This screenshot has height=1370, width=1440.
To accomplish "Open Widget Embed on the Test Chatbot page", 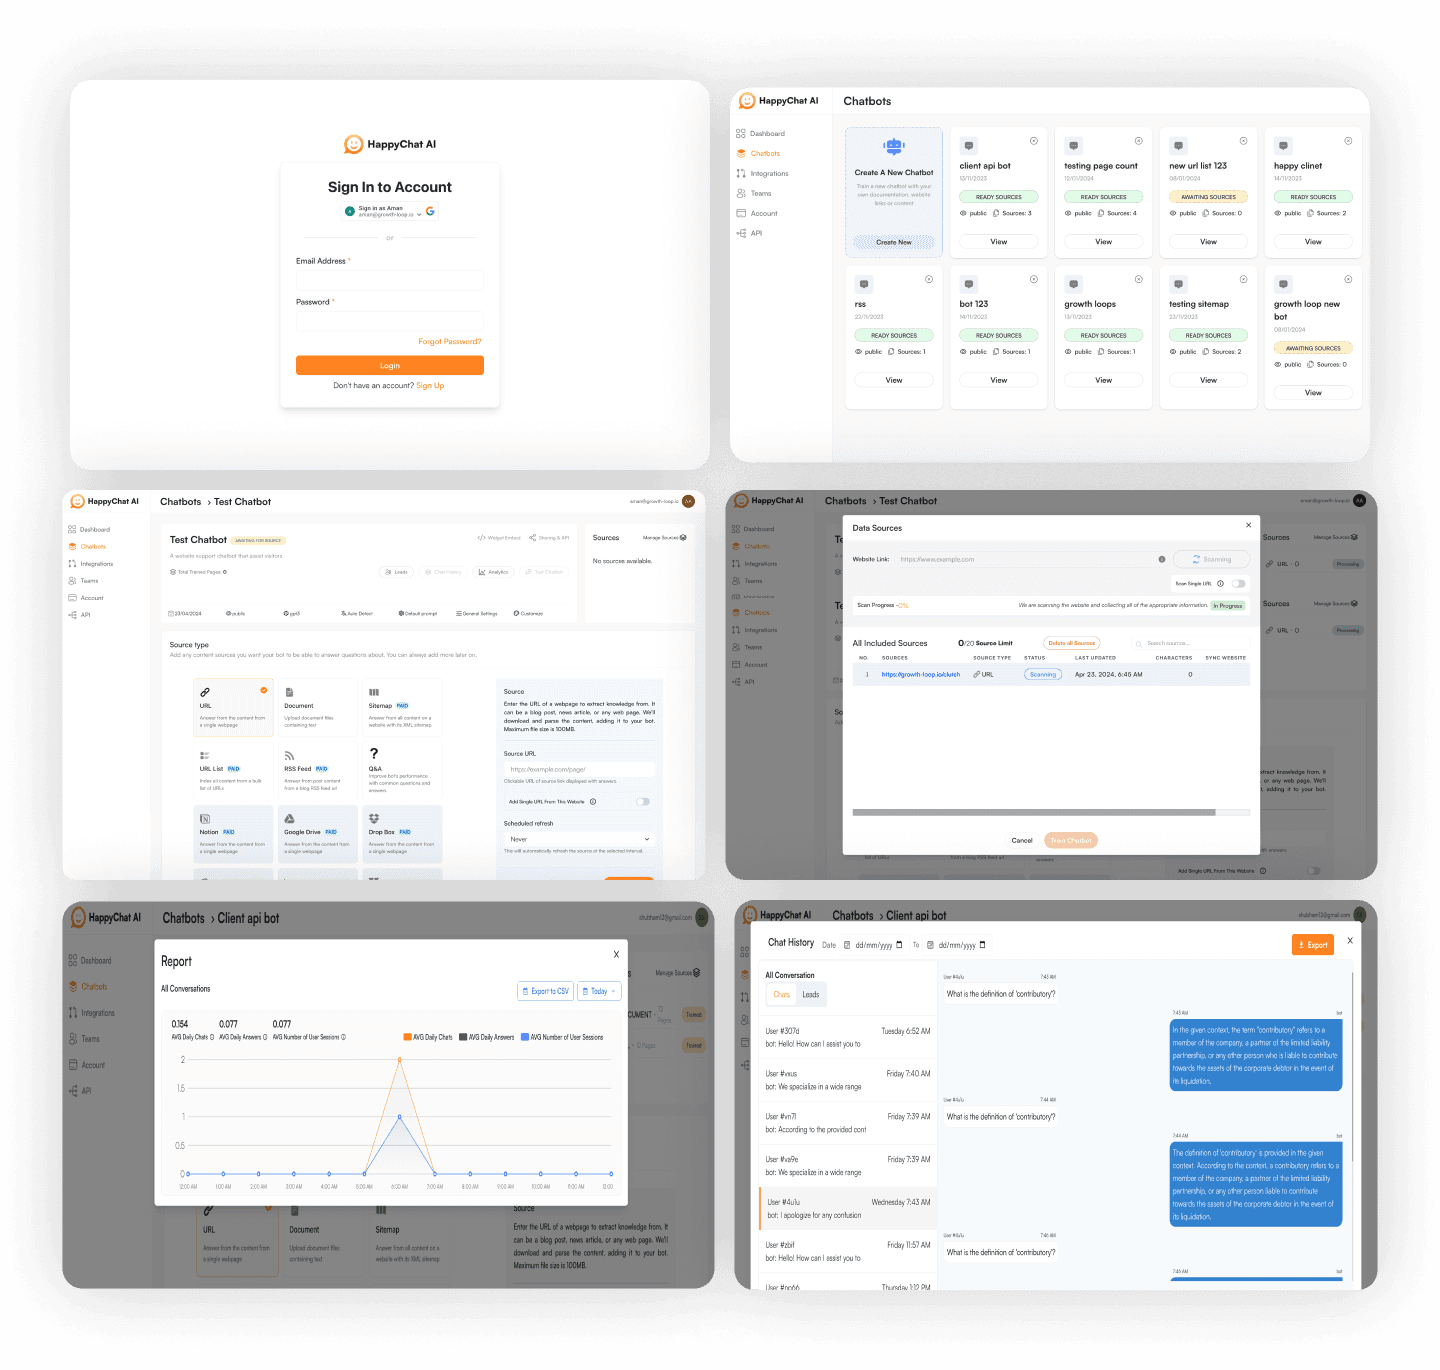I will 499,538.
